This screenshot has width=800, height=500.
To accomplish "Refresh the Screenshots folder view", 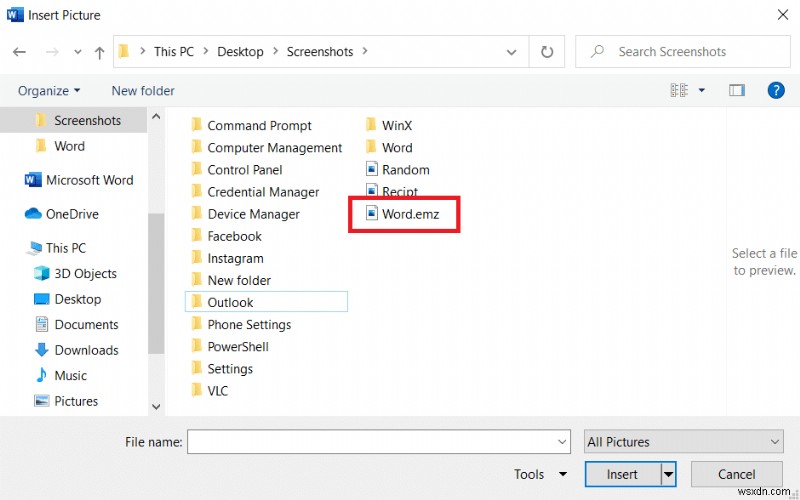I will tap(547, 52).
